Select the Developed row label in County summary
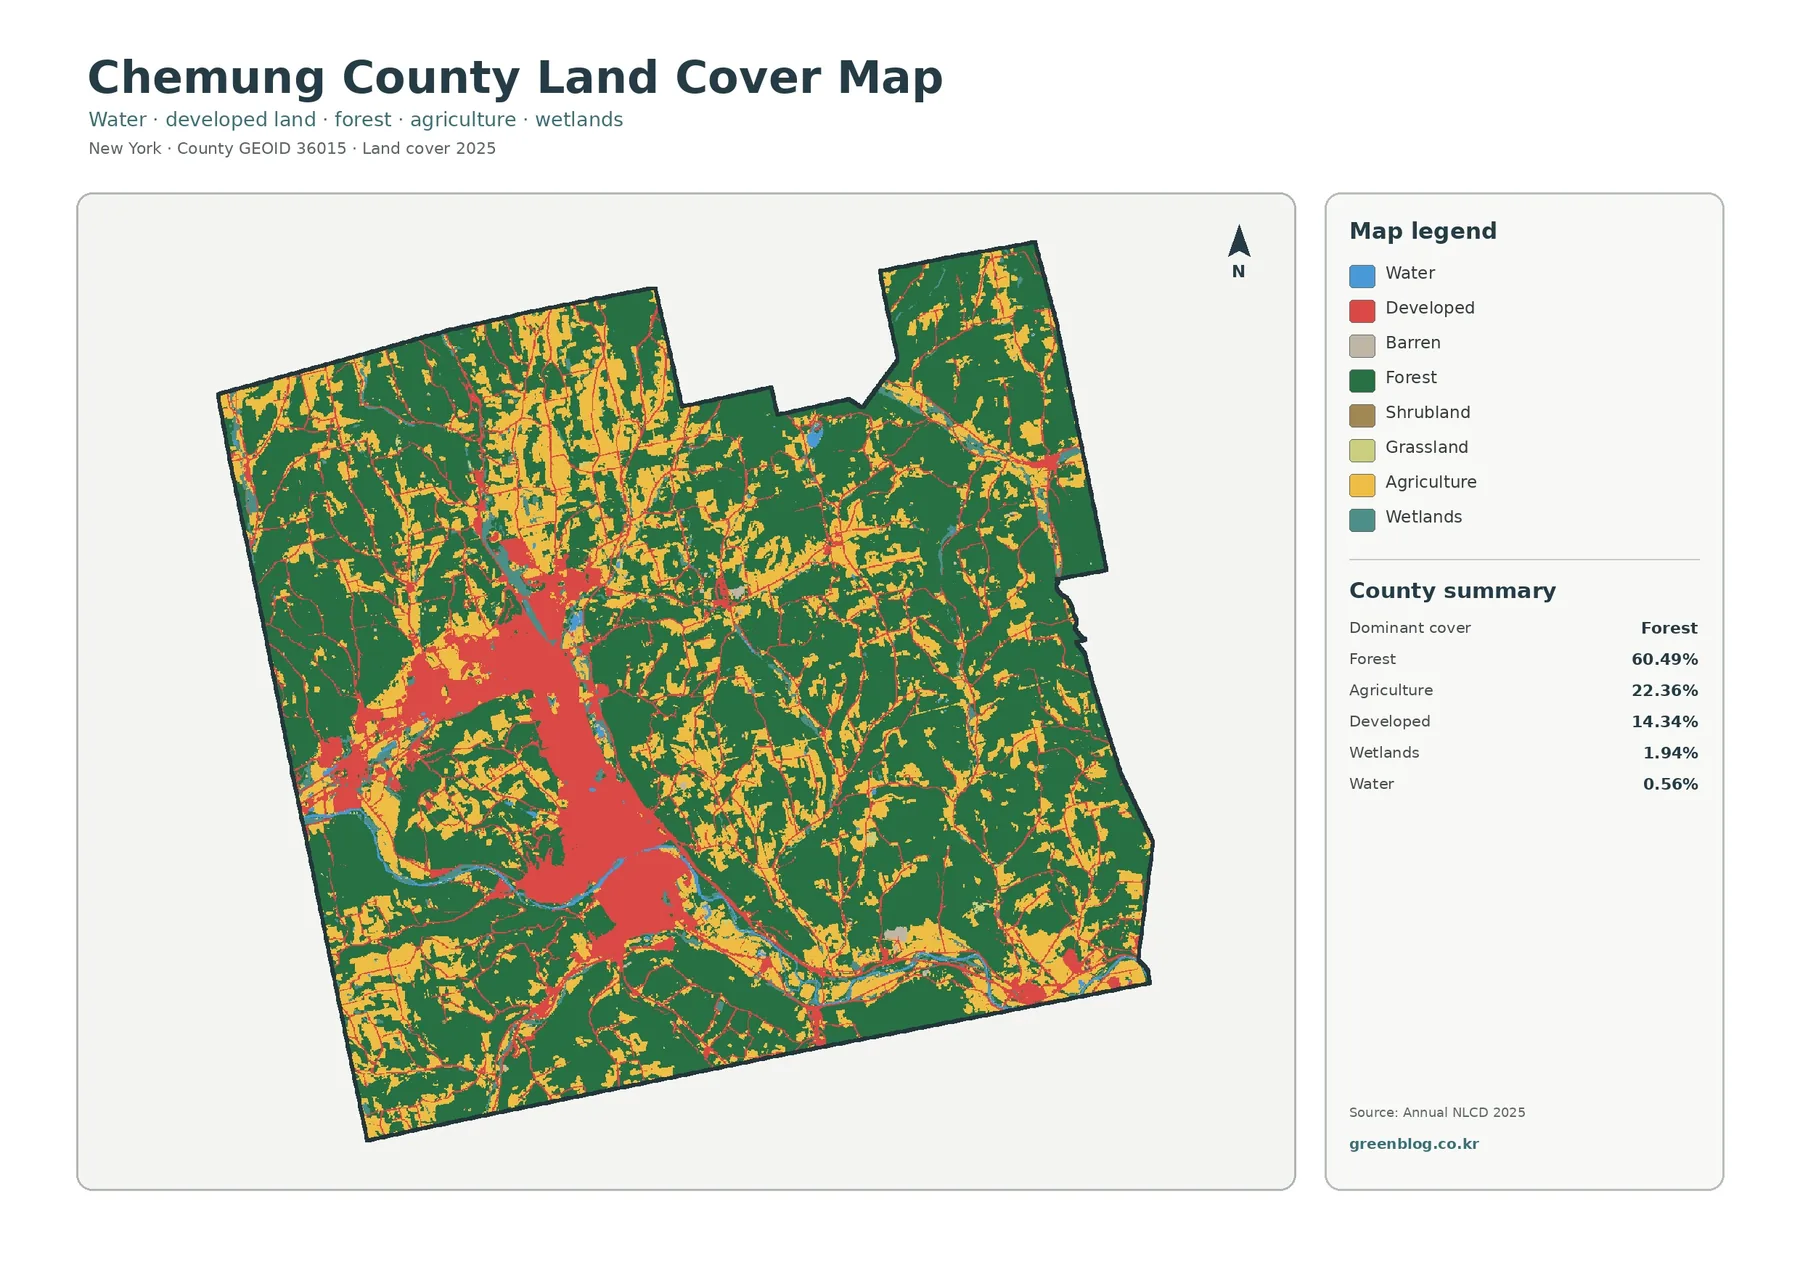This screenshot has height=1273, width=1800. [x=1389, y=721]
